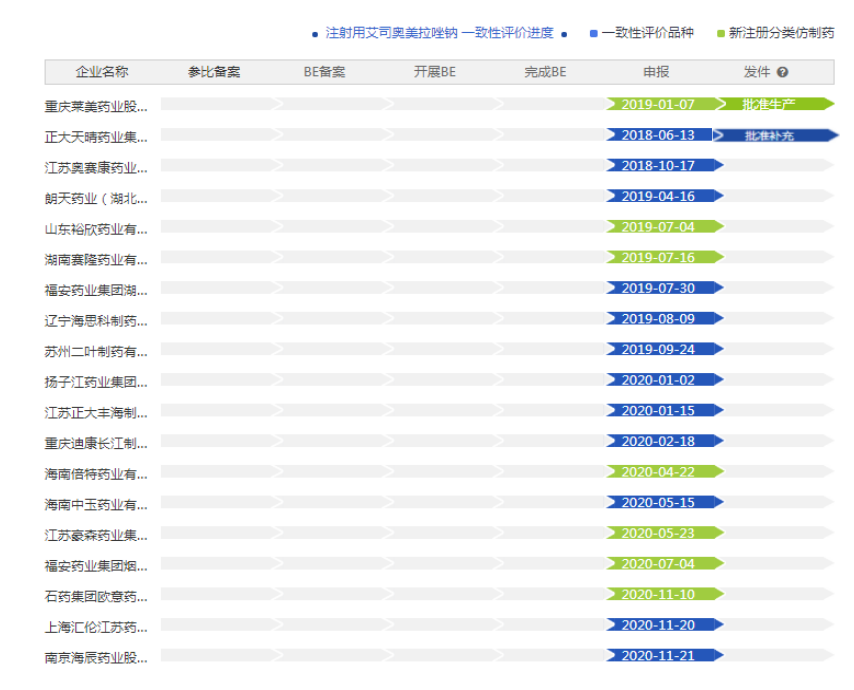Click the blue 批准补充 status bar
The height and width of the screenshot is (690, 854).
pos(776,135)
